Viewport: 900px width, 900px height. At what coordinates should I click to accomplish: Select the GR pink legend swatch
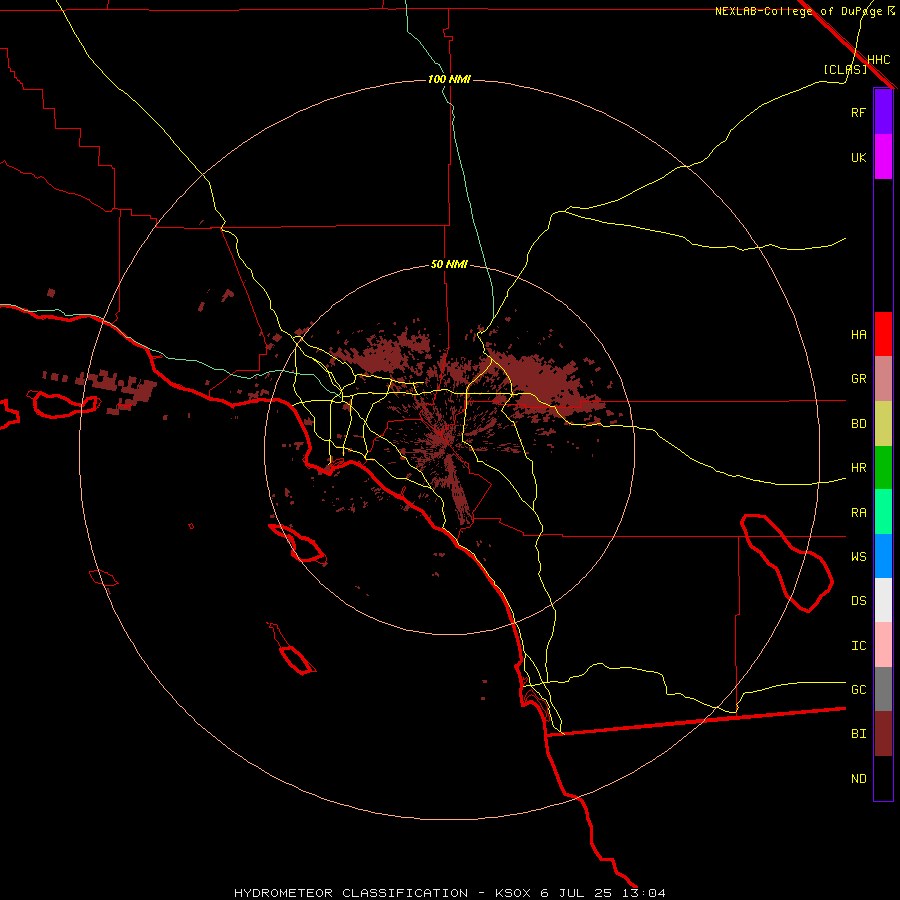point(883,379)
